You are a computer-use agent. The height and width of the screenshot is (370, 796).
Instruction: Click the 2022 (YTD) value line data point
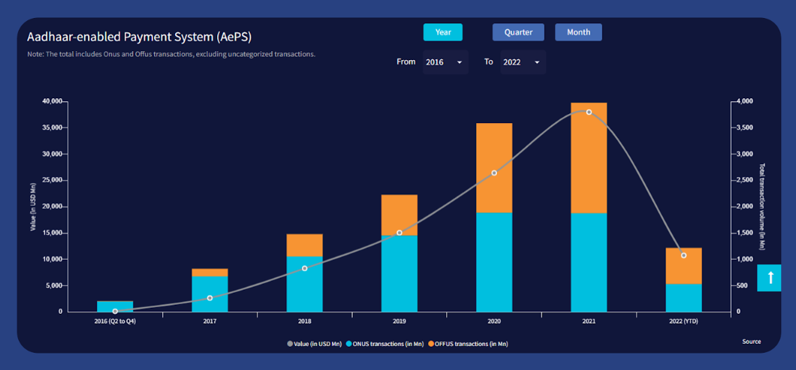683,255
